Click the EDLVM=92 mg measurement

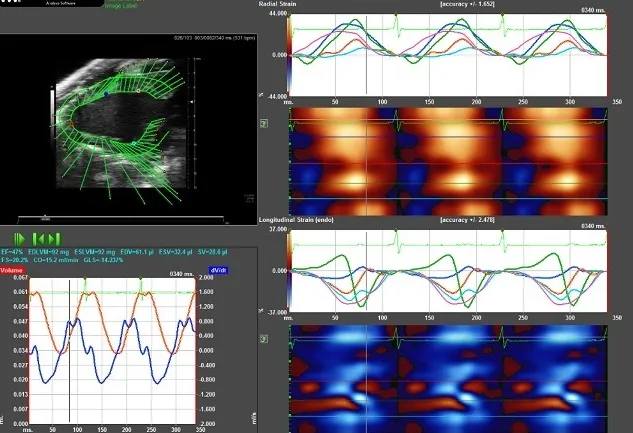click(x=49, y=252)
